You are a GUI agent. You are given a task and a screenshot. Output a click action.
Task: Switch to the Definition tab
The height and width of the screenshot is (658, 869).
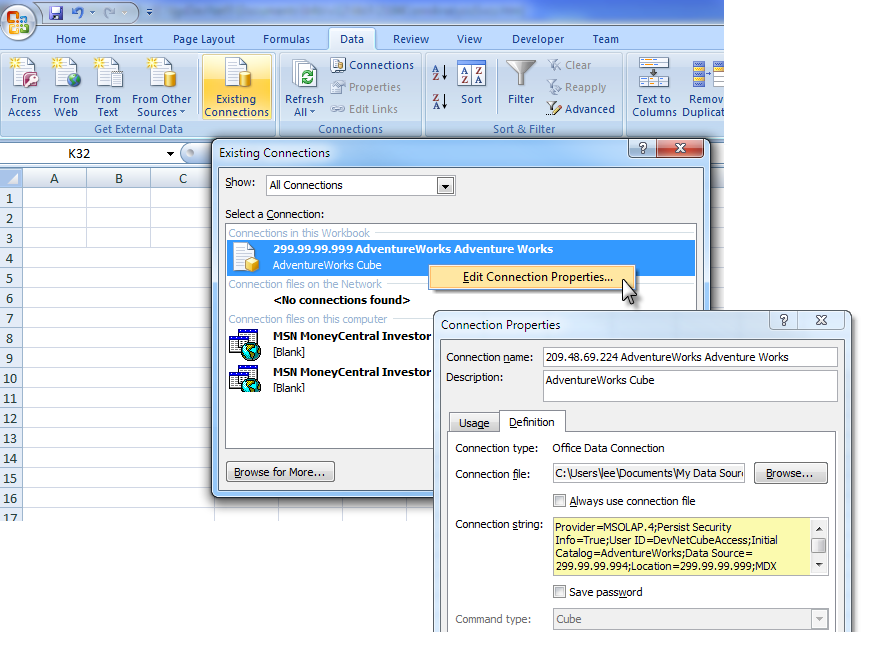[x=532, y=422]
